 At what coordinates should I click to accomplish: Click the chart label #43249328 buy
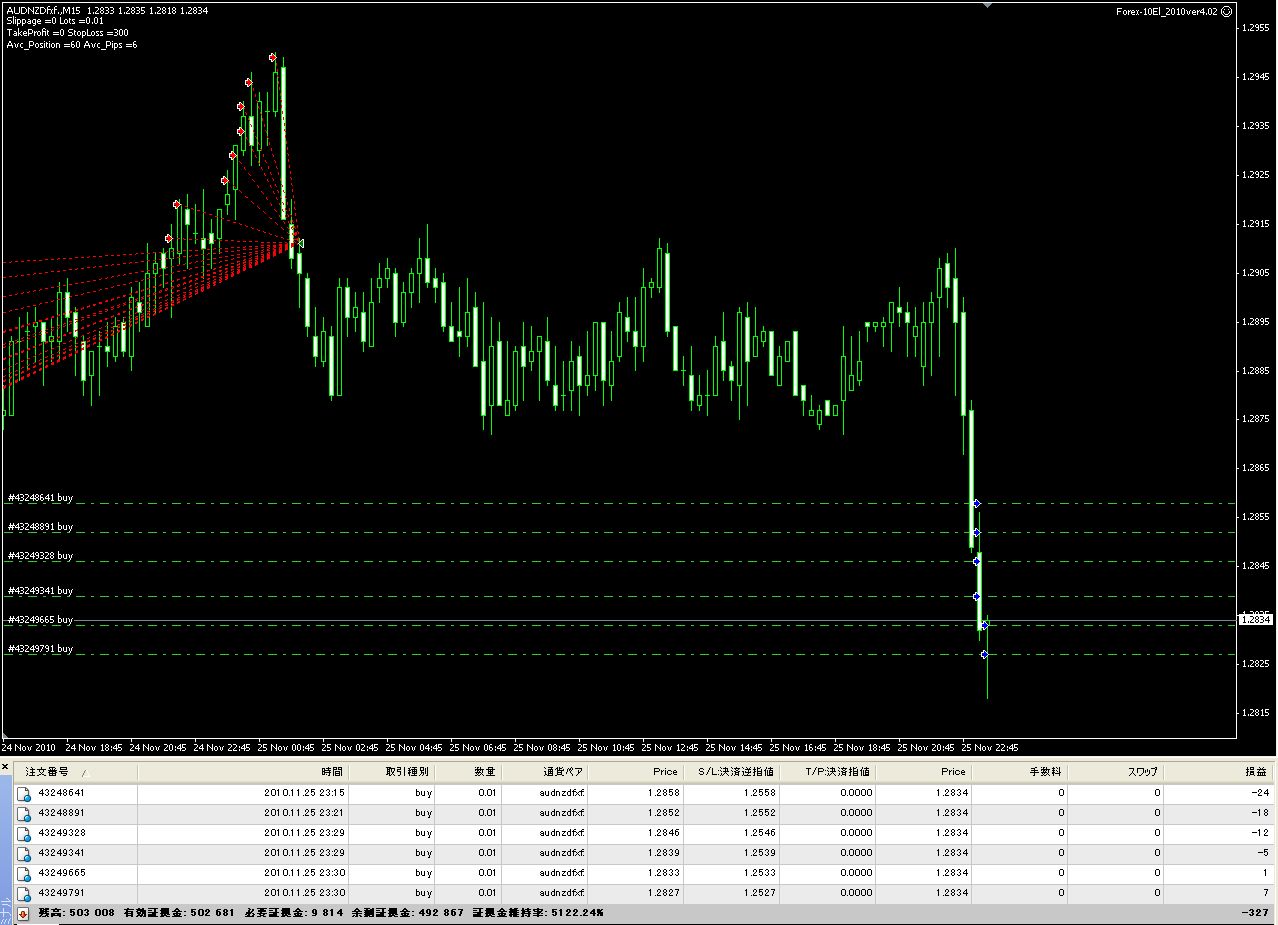click(x=40, y=555)
